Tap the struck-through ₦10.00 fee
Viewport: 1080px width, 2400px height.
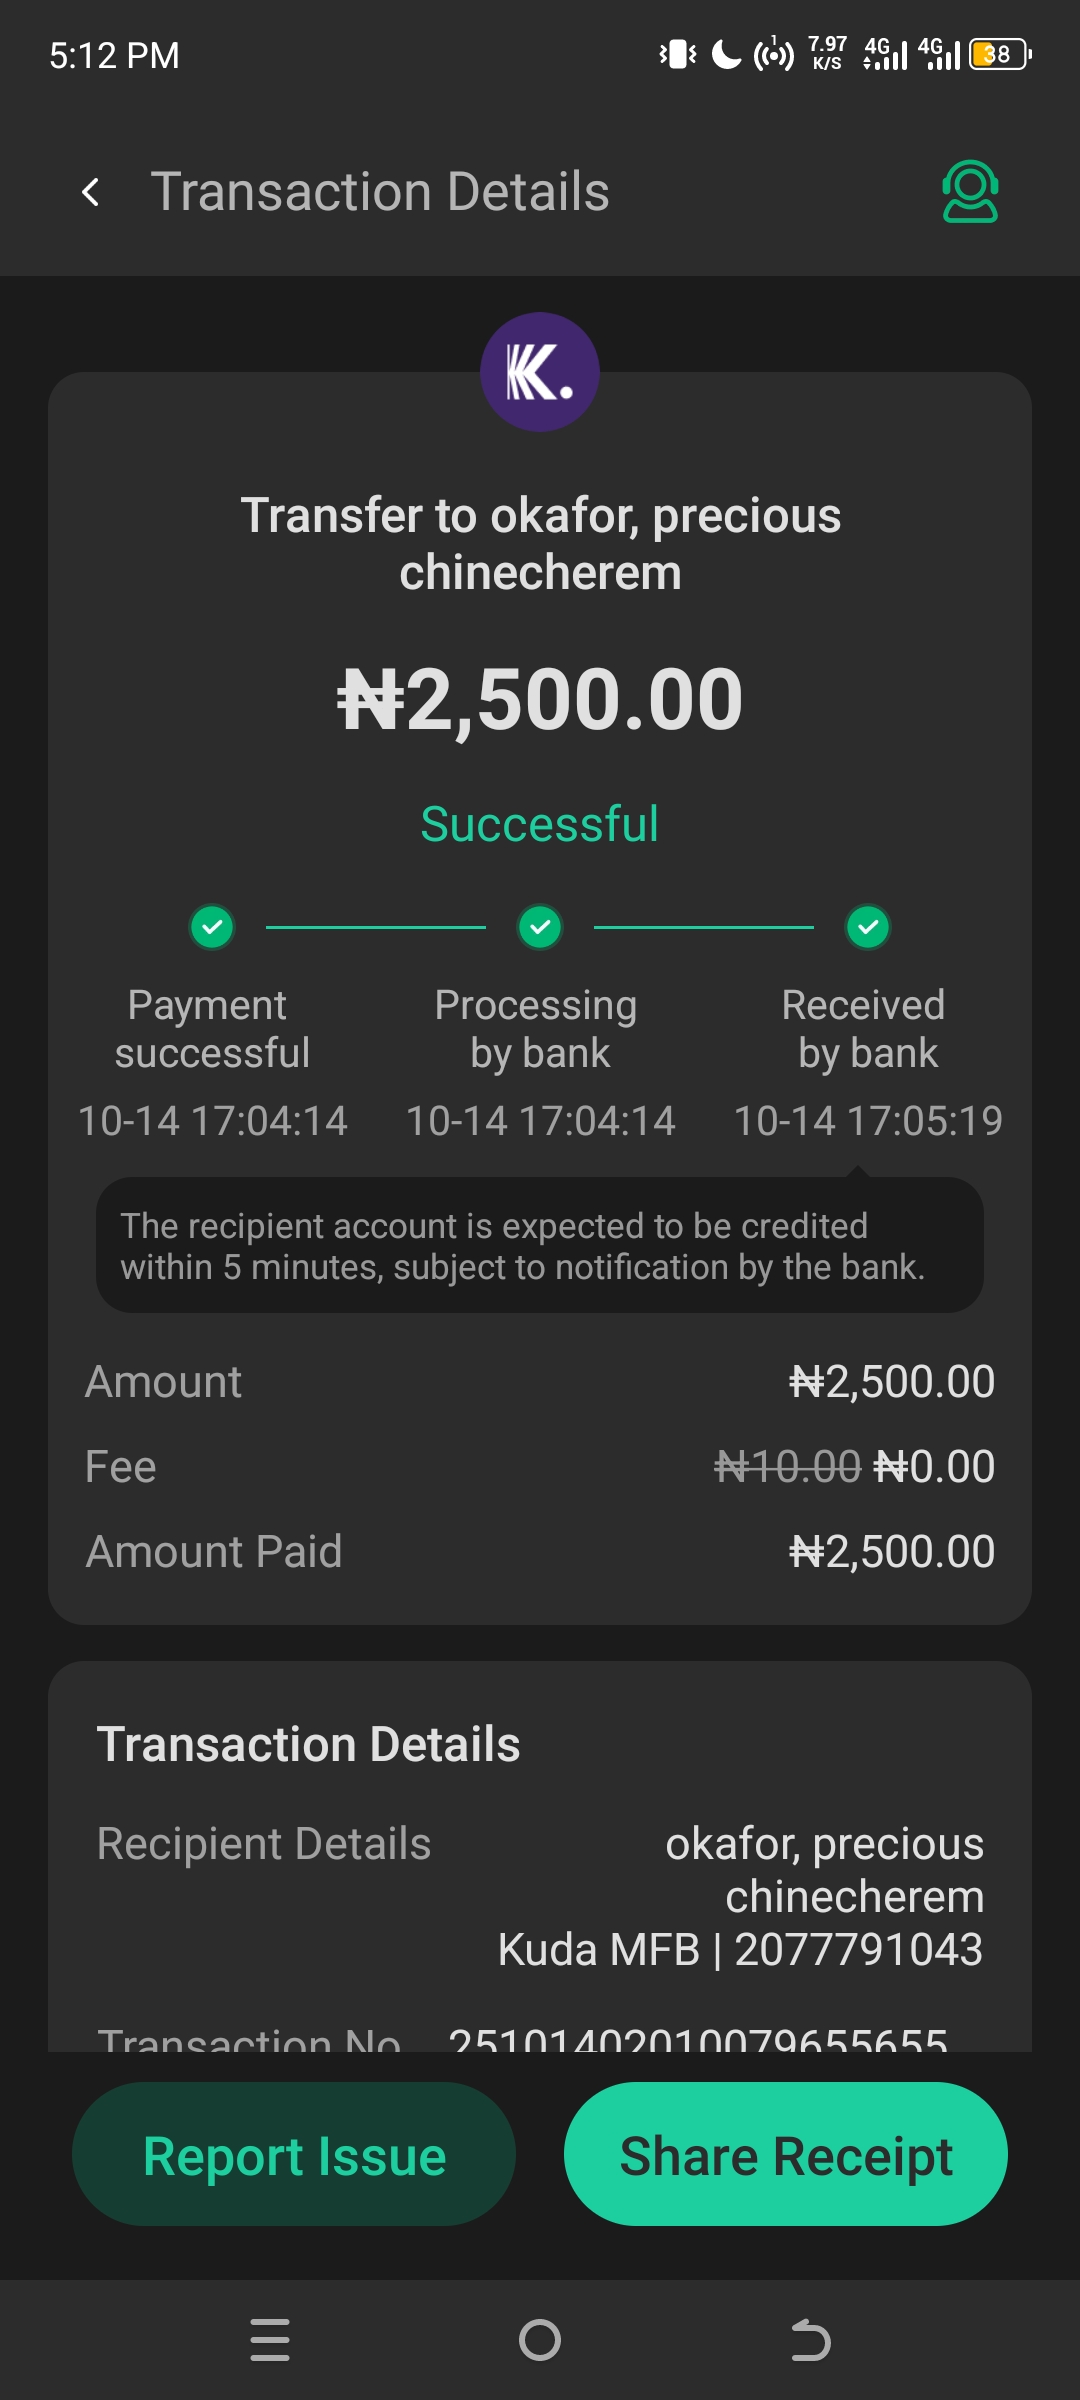coord(787,1467)
